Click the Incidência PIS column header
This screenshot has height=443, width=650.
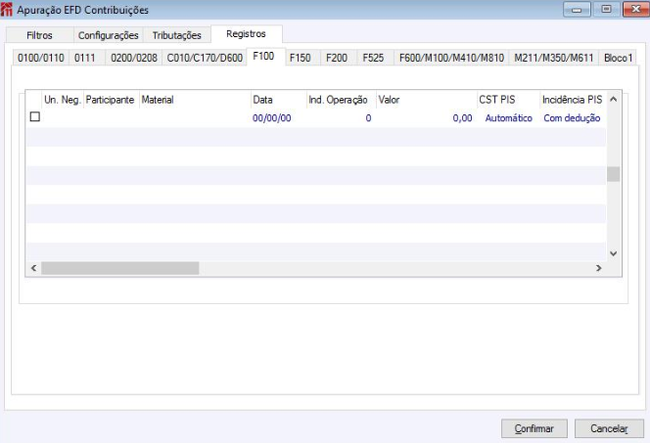click(x=572, y=100)
